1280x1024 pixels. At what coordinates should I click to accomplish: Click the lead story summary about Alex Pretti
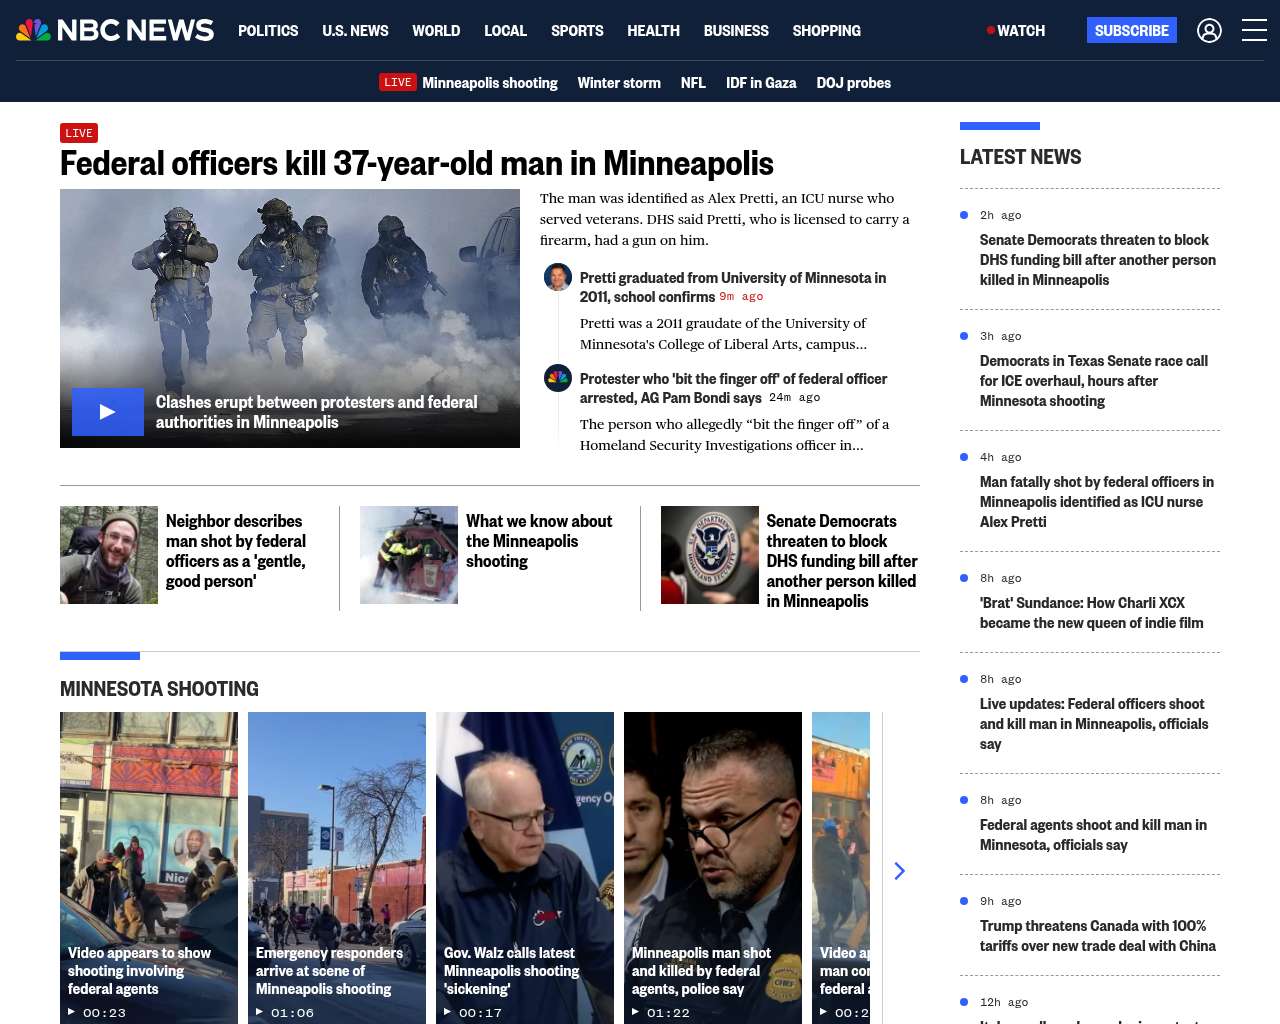tap(725, 219)
